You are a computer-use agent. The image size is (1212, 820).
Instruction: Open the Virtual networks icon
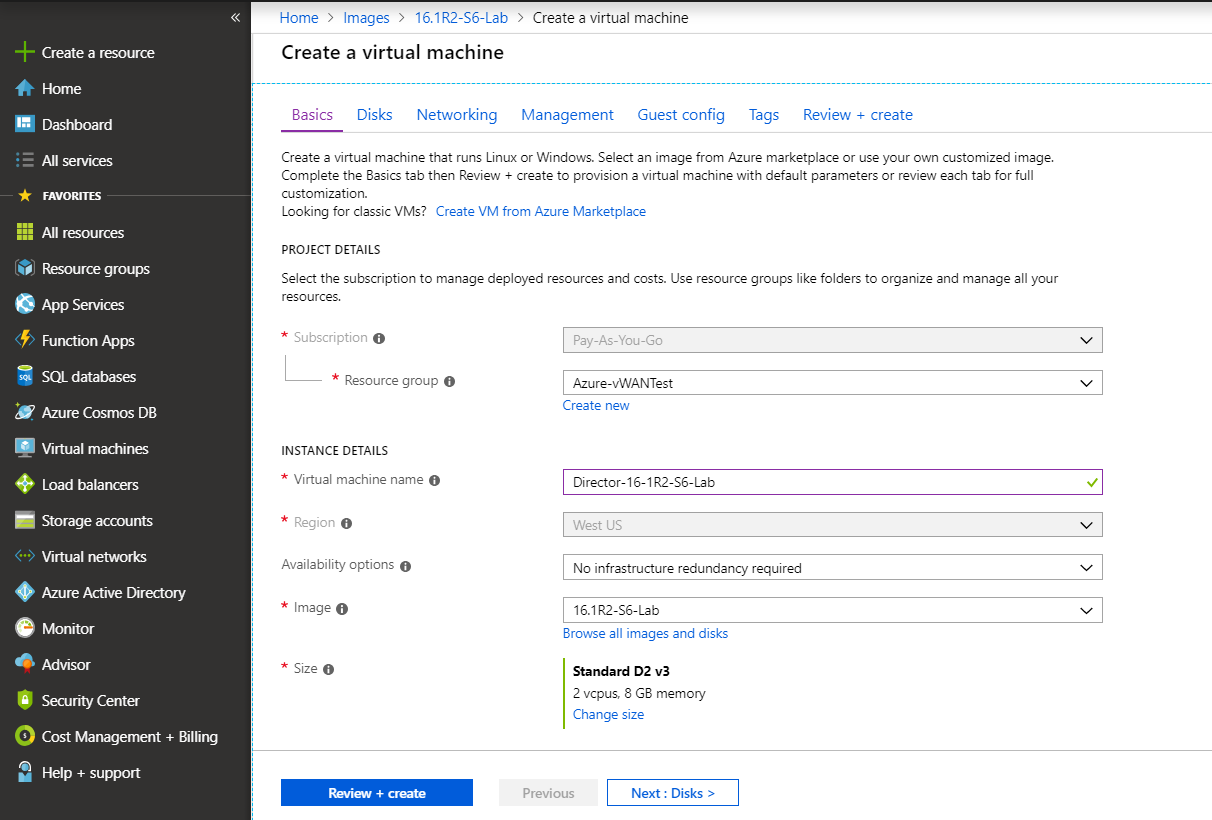point(25,556)
